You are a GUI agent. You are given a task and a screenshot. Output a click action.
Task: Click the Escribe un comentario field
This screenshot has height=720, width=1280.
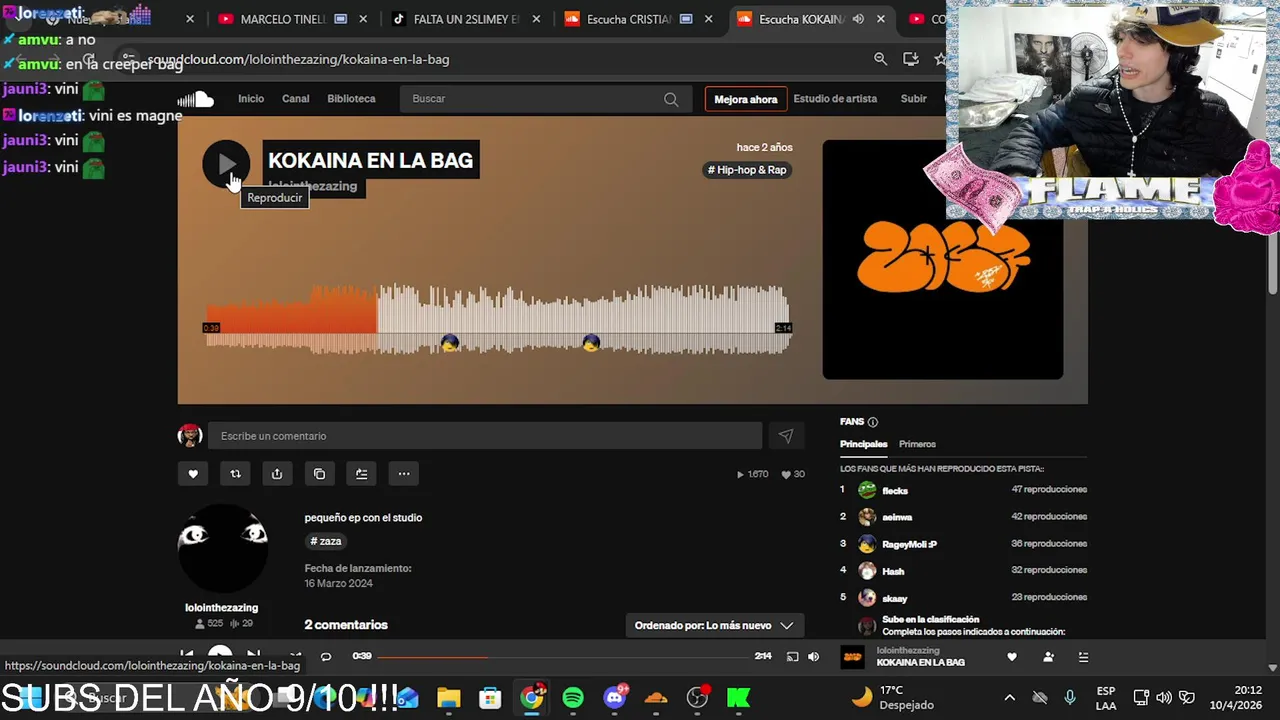pyautogui.click(x=485, y=436)
